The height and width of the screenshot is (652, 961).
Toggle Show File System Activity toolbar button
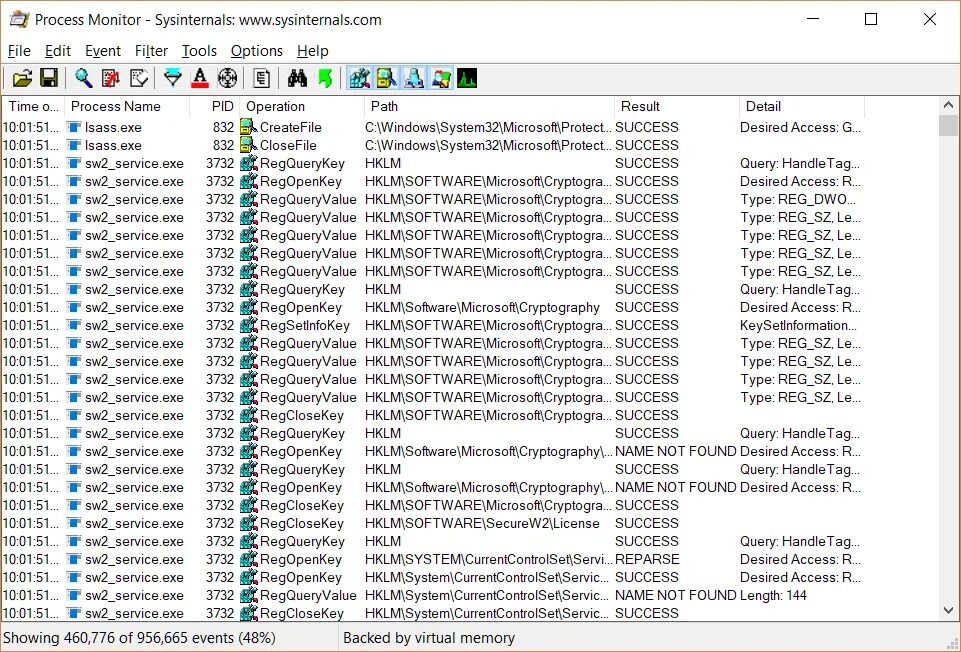(387, 78)
